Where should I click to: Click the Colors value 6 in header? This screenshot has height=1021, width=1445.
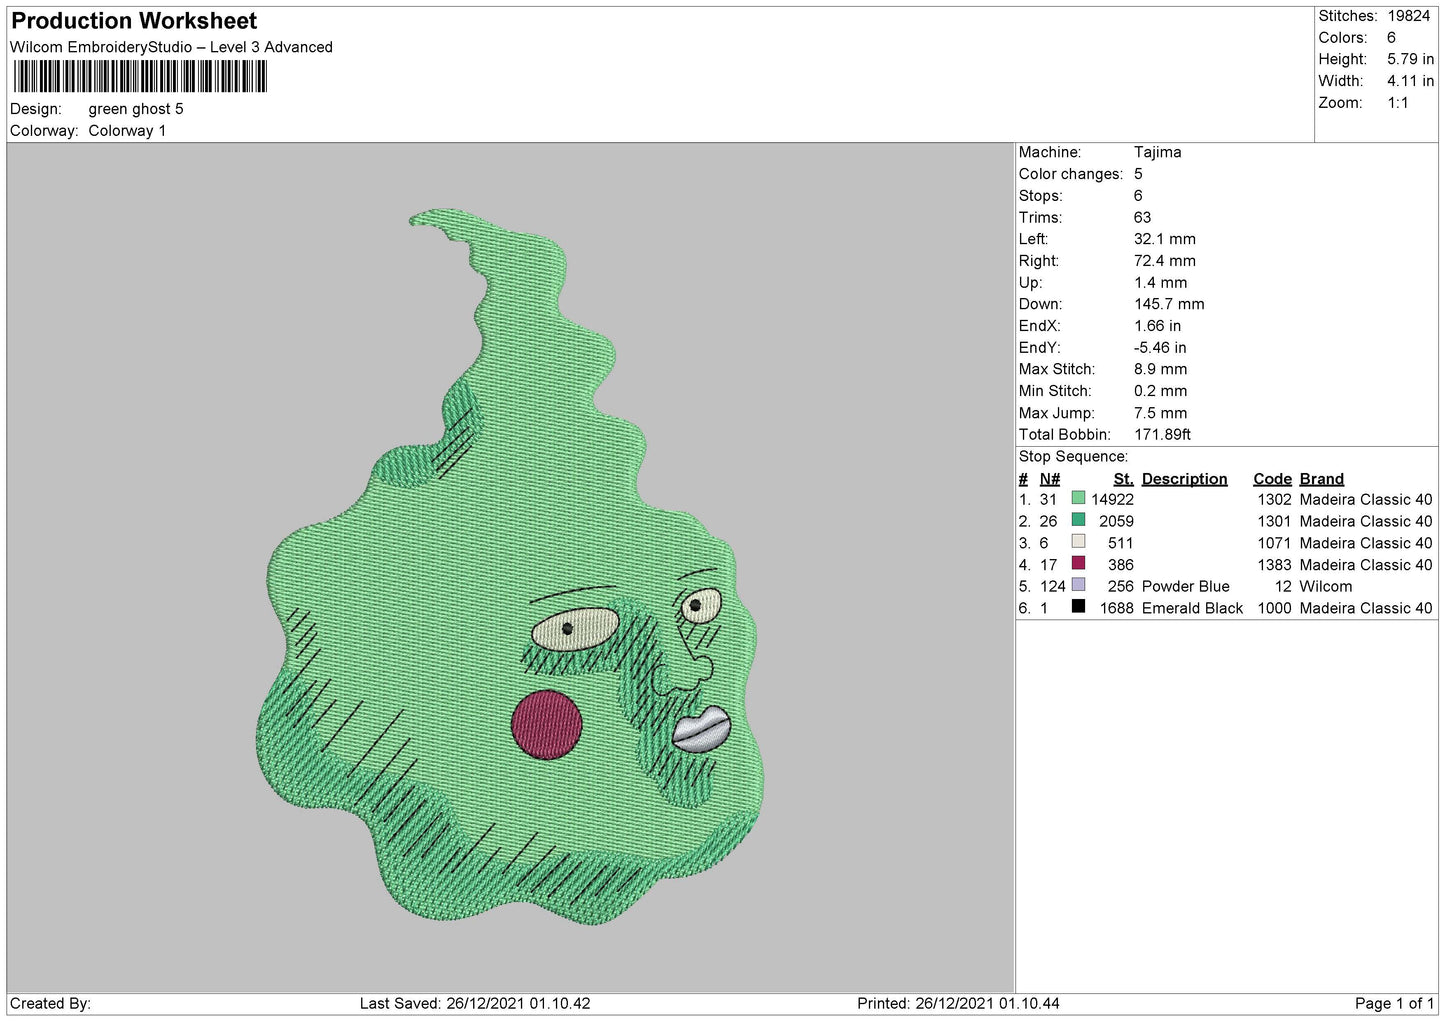[x=1391, y=38]
